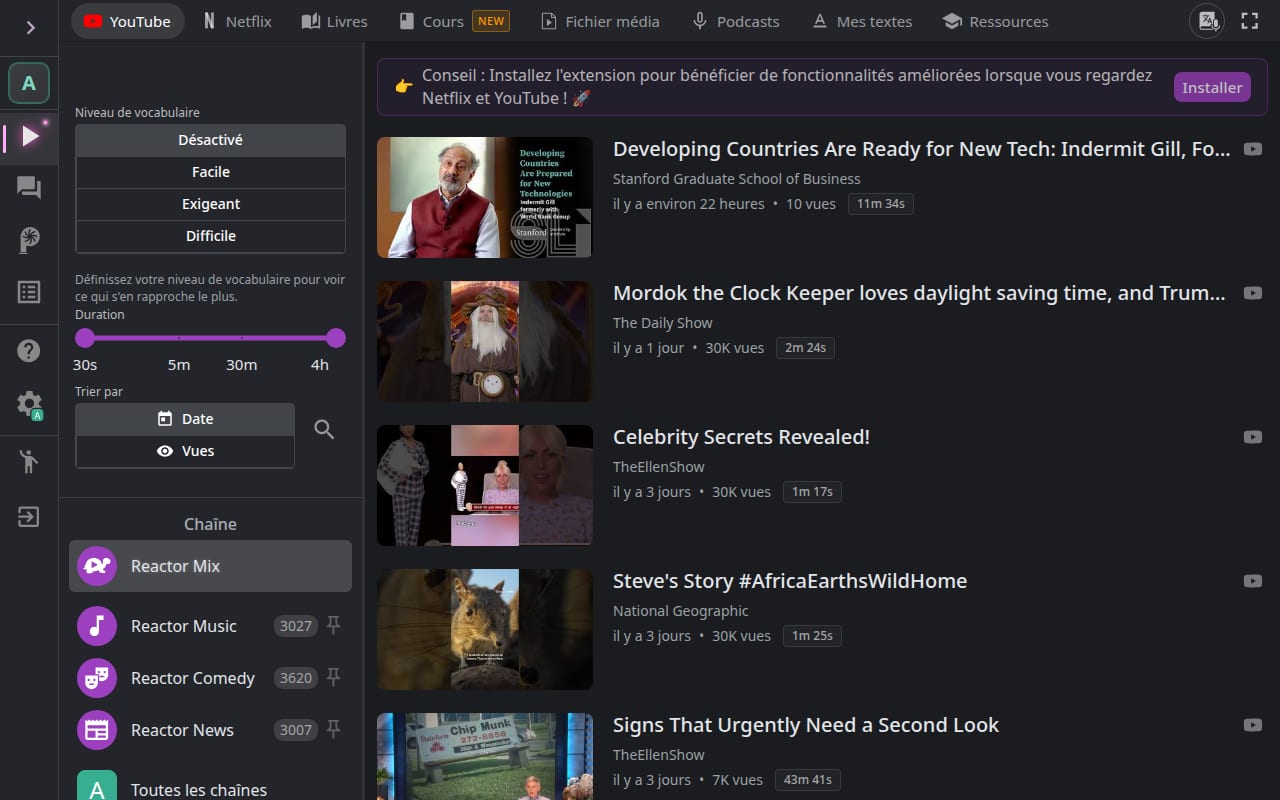The width and height of the screenshot is (1280, 800).
Task: Open the chat bubbles sidebar icon
Action: pyautogui.click(x=29, y=188)
